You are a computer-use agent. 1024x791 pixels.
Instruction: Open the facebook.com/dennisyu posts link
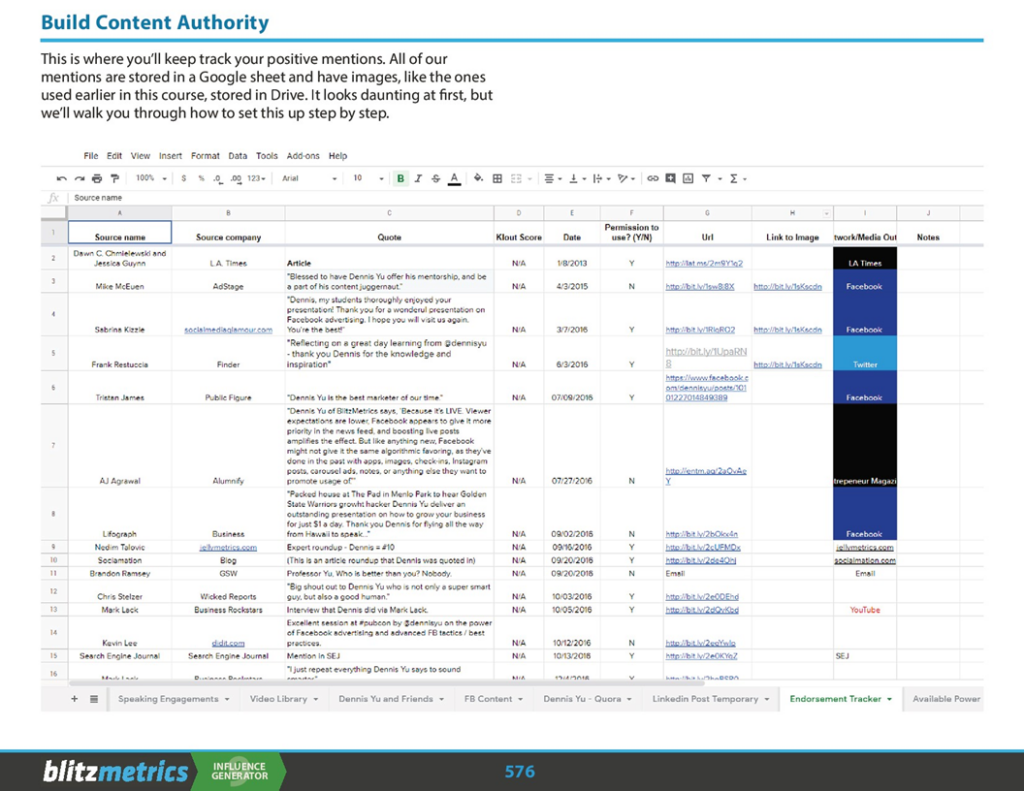707,387
